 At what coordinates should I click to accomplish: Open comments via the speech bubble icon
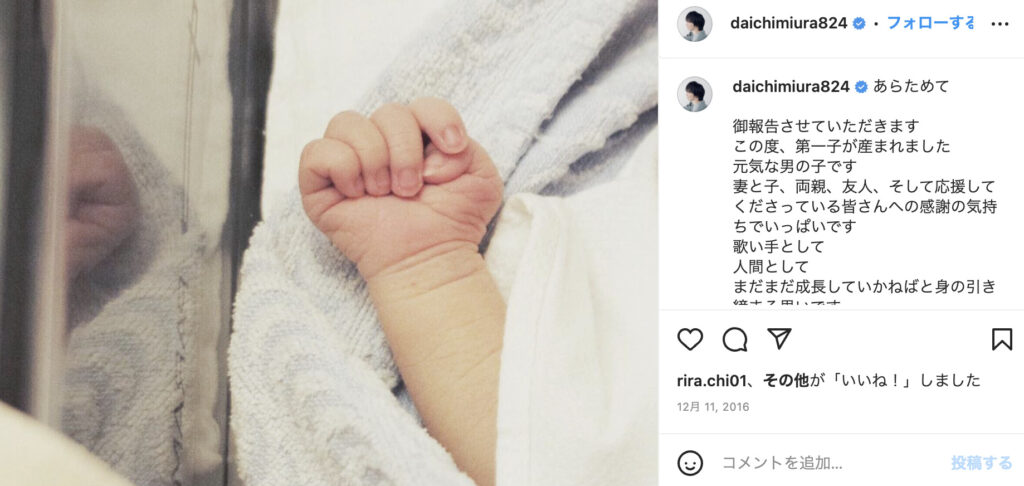[735, 339]
